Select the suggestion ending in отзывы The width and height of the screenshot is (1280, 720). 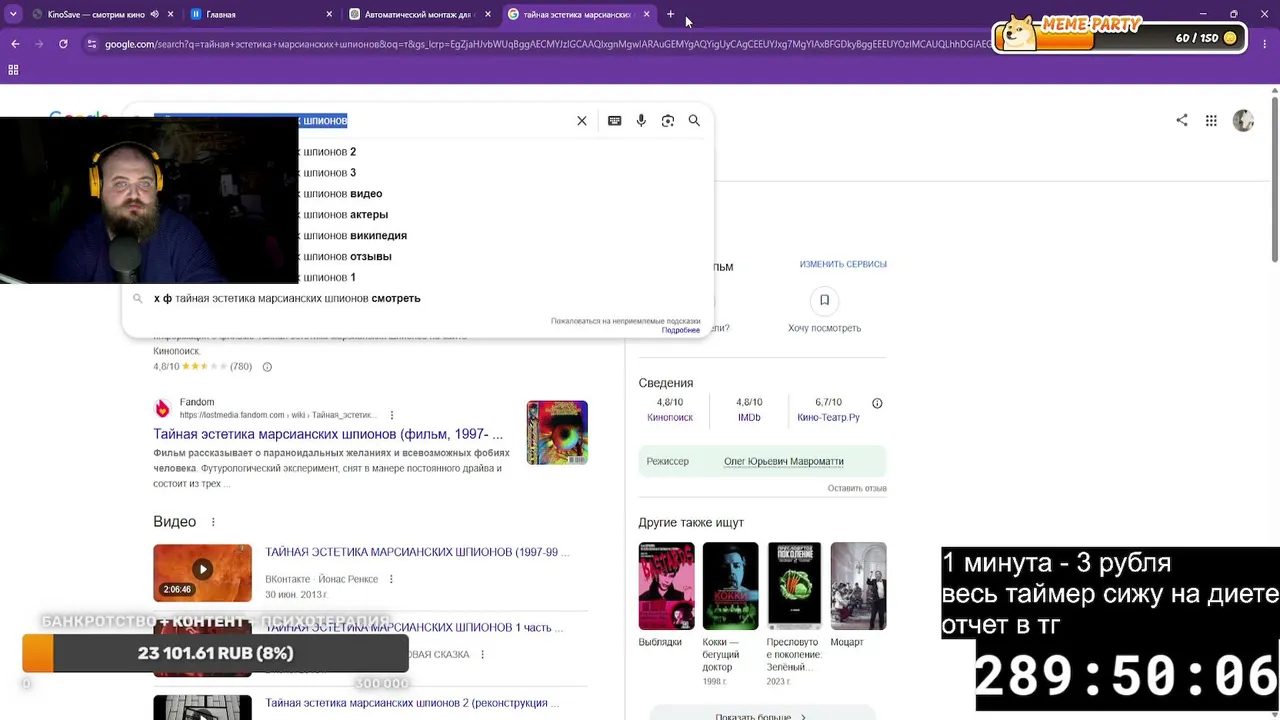tap(418, 257)
